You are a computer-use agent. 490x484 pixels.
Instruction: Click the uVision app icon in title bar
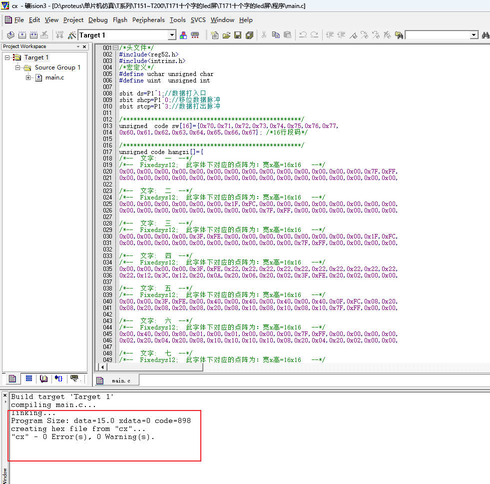5,6
